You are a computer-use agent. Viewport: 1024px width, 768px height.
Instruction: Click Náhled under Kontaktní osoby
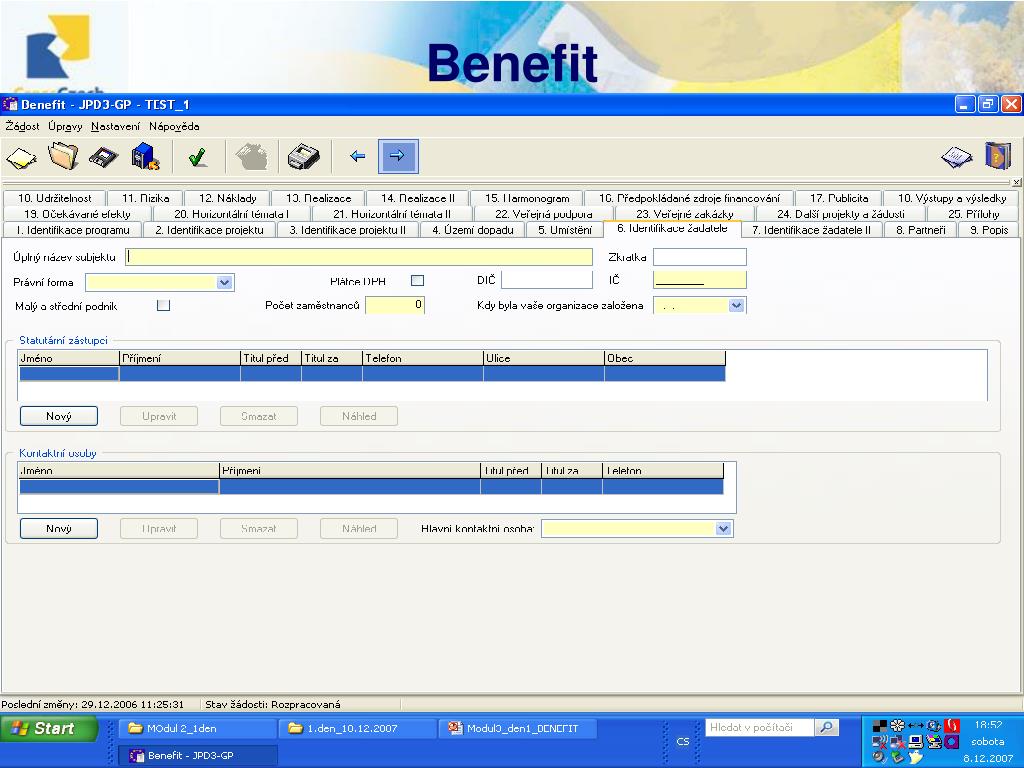coord(359,528)
